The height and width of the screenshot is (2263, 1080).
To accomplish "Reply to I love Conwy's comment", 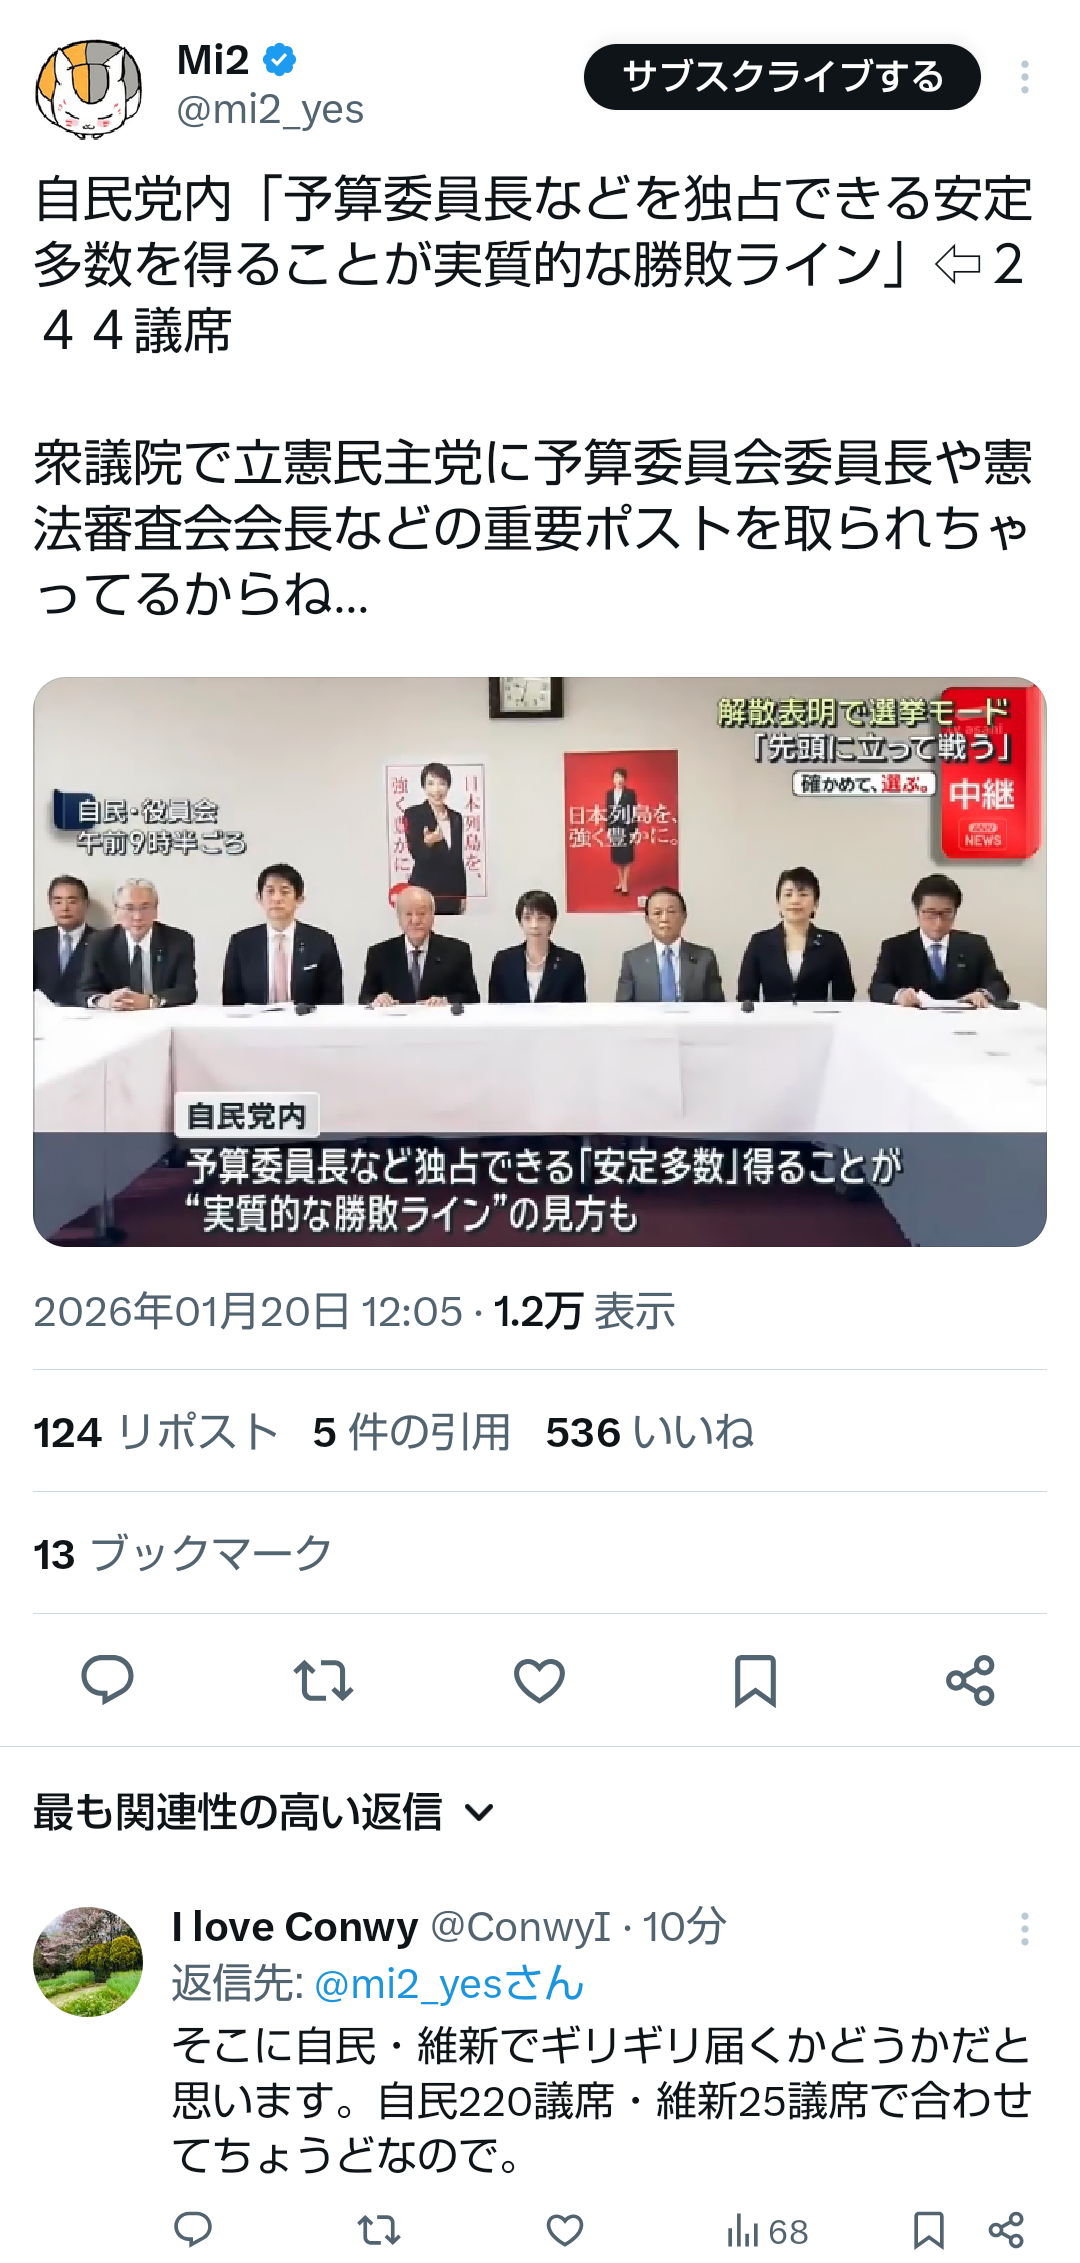I will pyautogui.click(x=193, y=2230).
